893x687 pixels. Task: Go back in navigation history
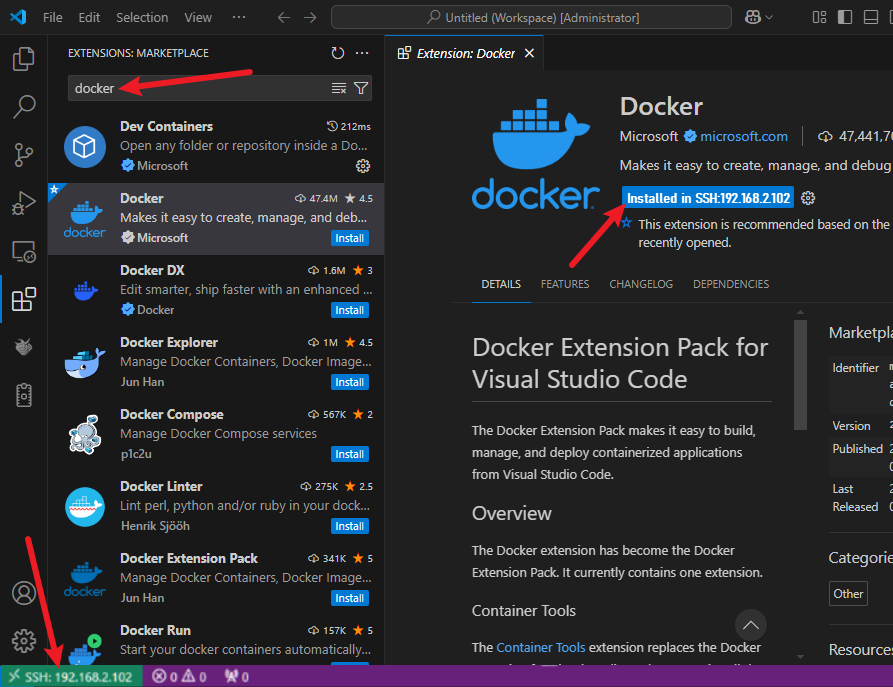(284, 18)
